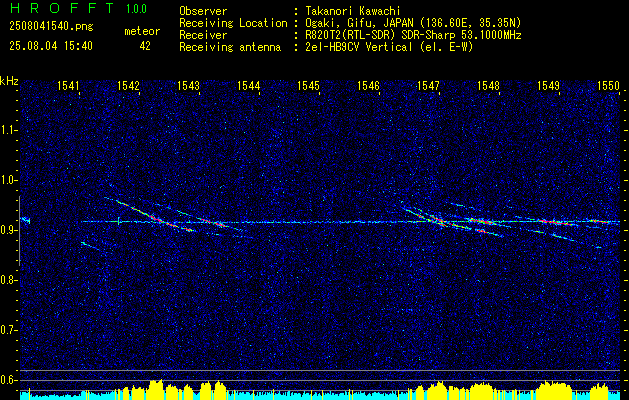Viewport: 629px width, 400px height.
Task: Click the HROFFT 1.0.0 title text
Action: click(x=79, y=8)
